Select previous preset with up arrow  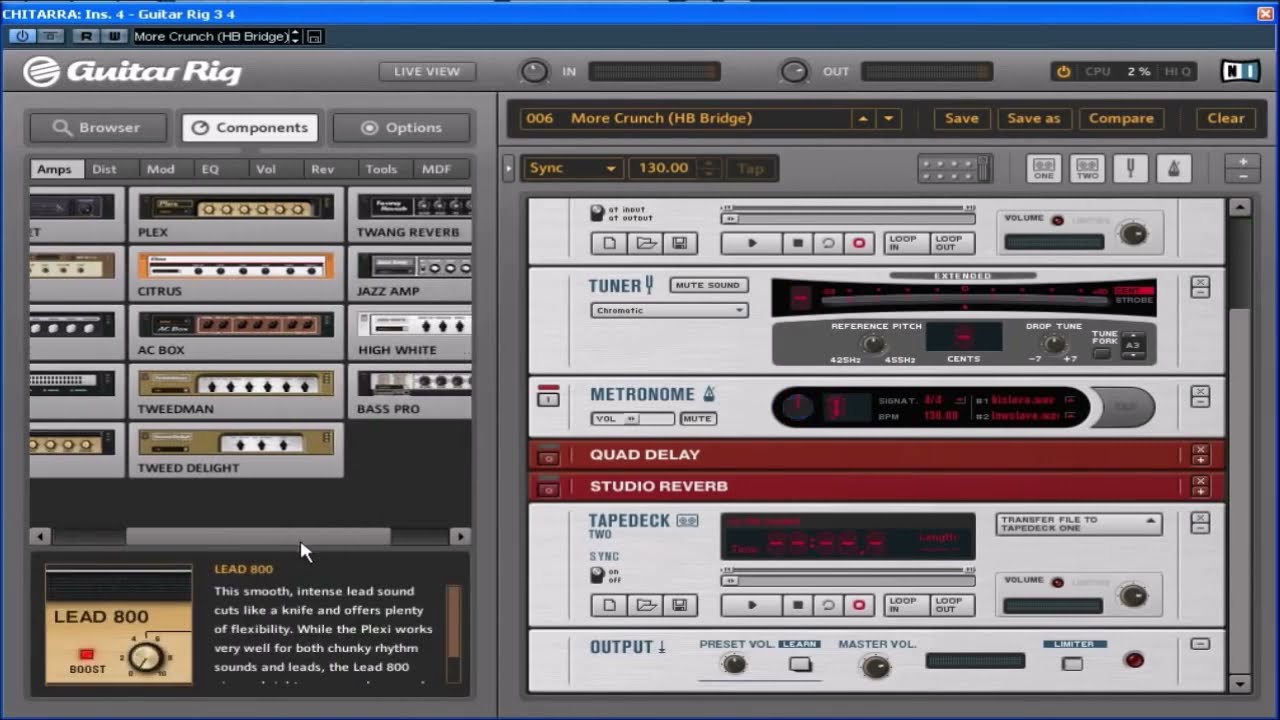[x=863, y=118]
